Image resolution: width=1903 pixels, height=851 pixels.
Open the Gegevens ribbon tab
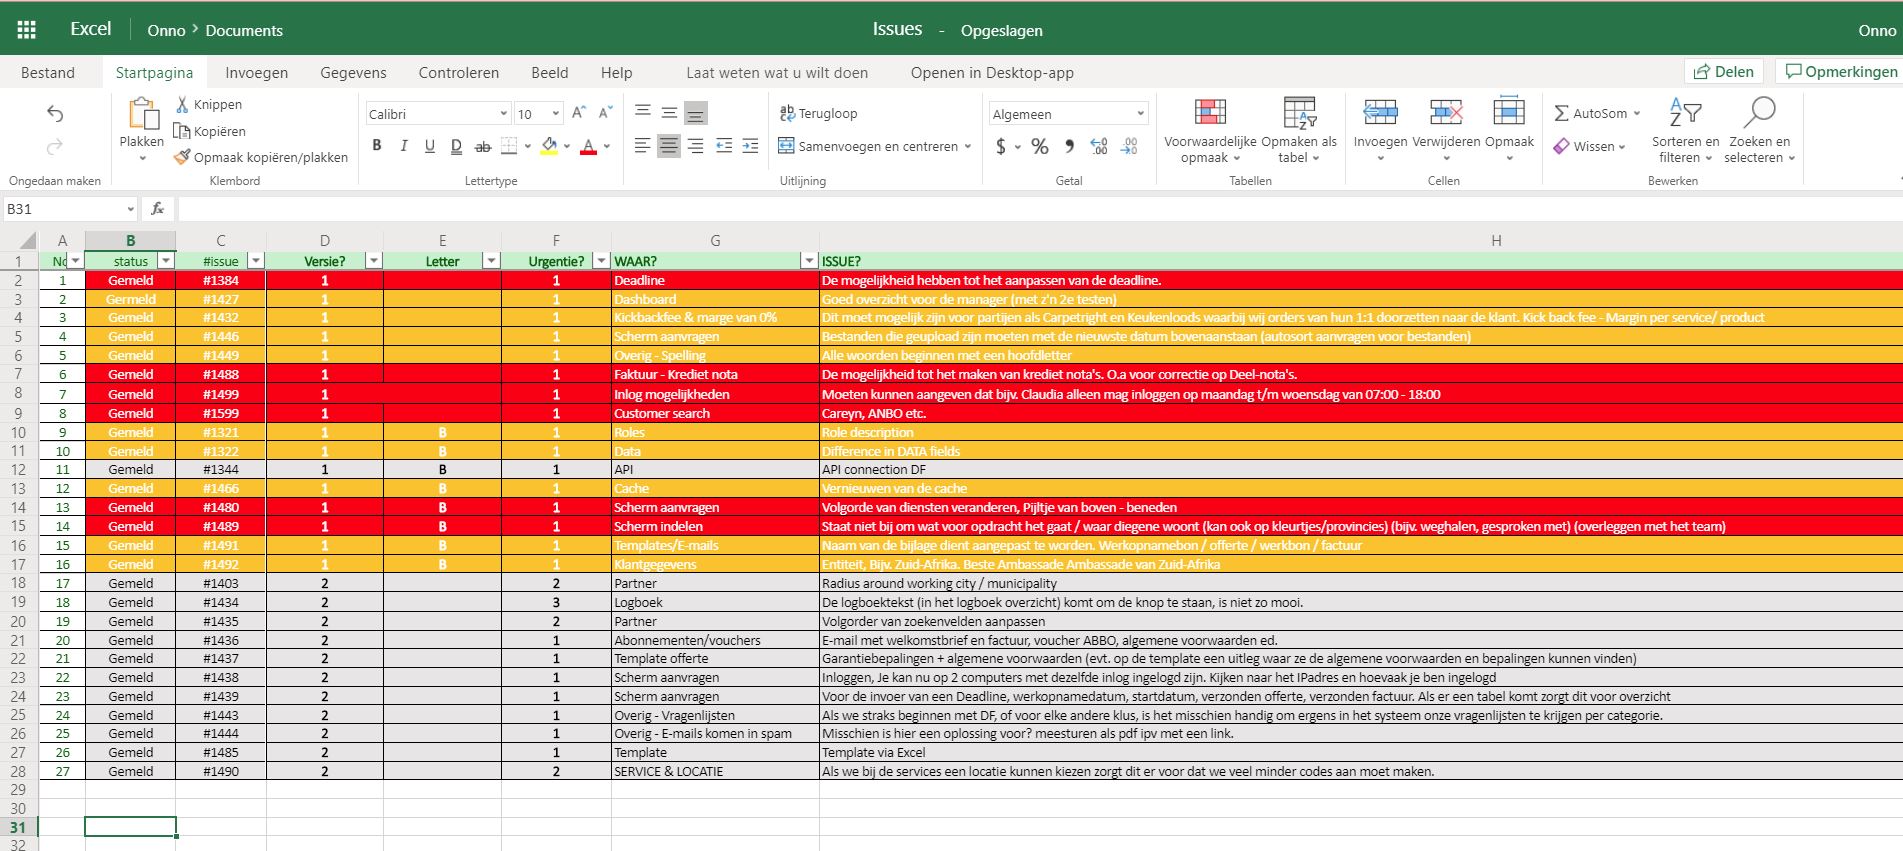point(353,72)
